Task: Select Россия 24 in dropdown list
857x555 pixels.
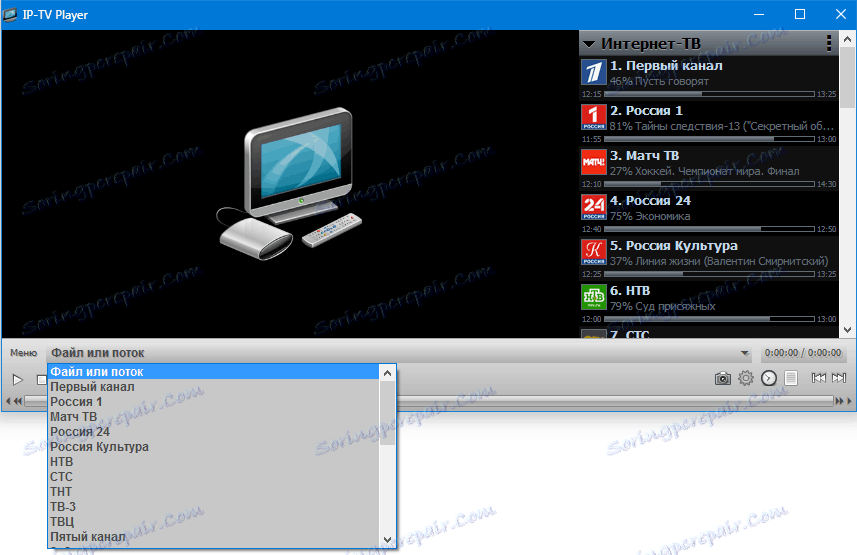Action: coord(214,431)
